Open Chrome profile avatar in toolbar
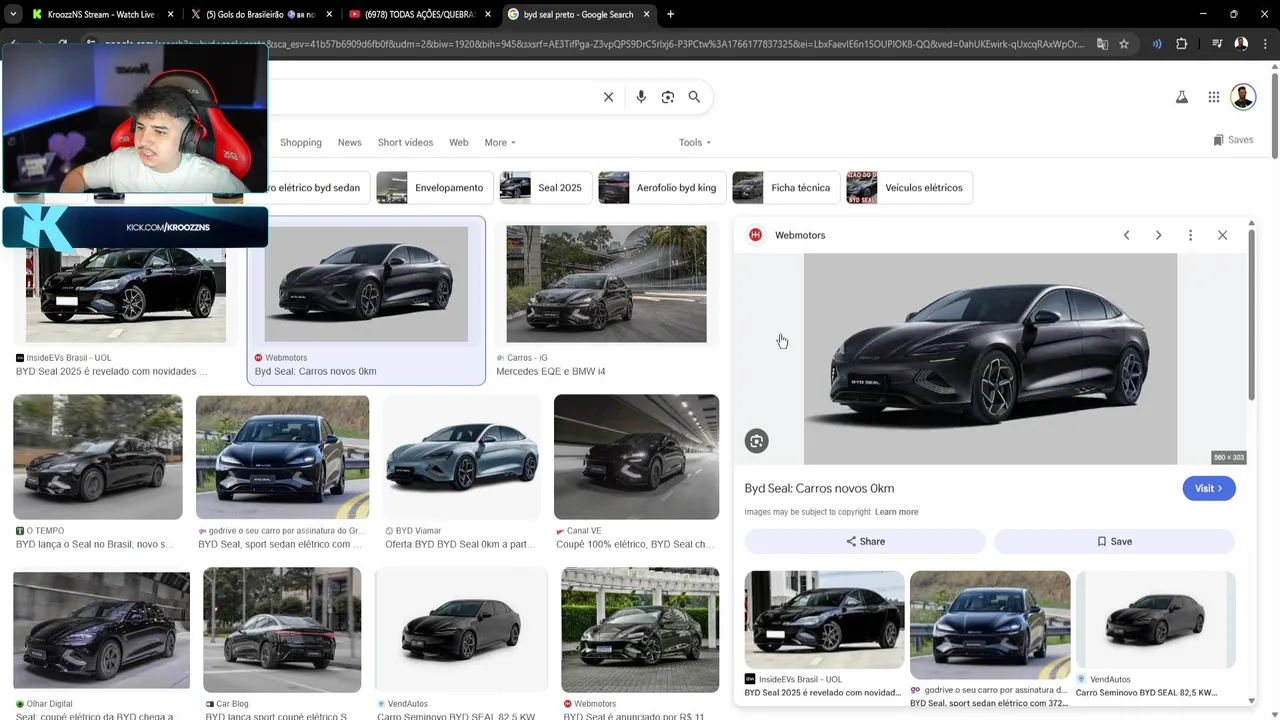The width and height of the screenshot is (1280, 720). (1241, 44)
